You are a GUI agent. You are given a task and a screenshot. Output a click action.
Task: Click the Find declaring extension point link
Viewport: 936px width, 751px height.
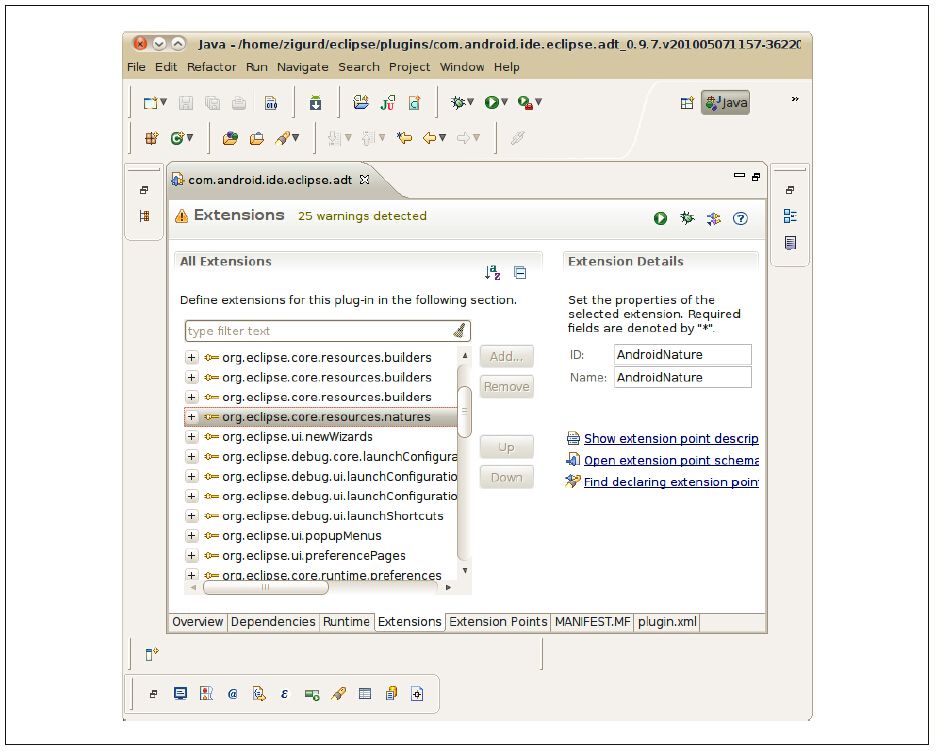671,482
